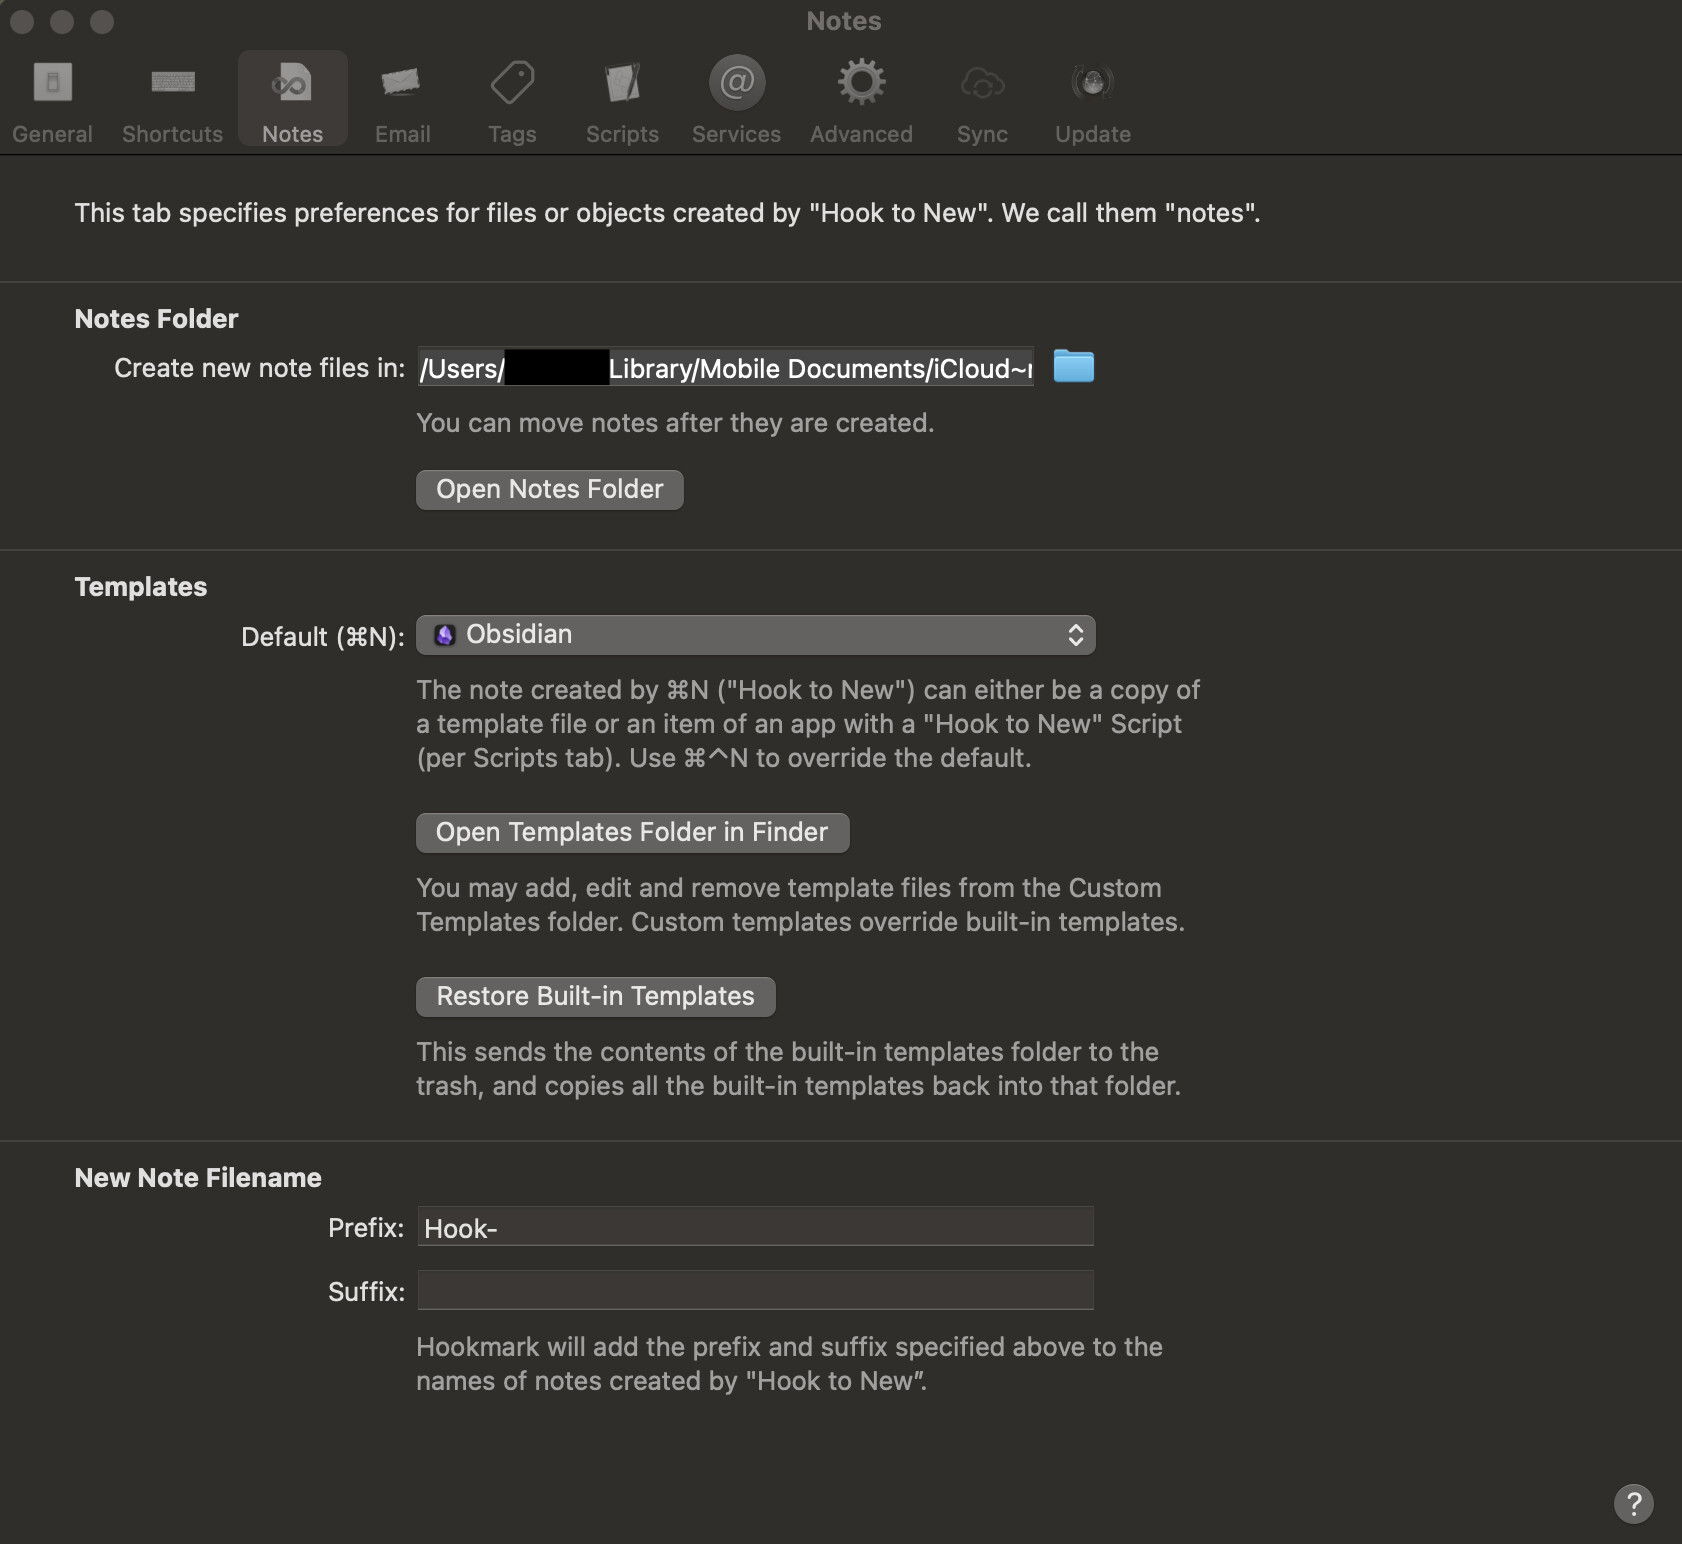Go to the Scripts preferences icon
The height and width of the screenshot is (1544, 1682).
622,83
